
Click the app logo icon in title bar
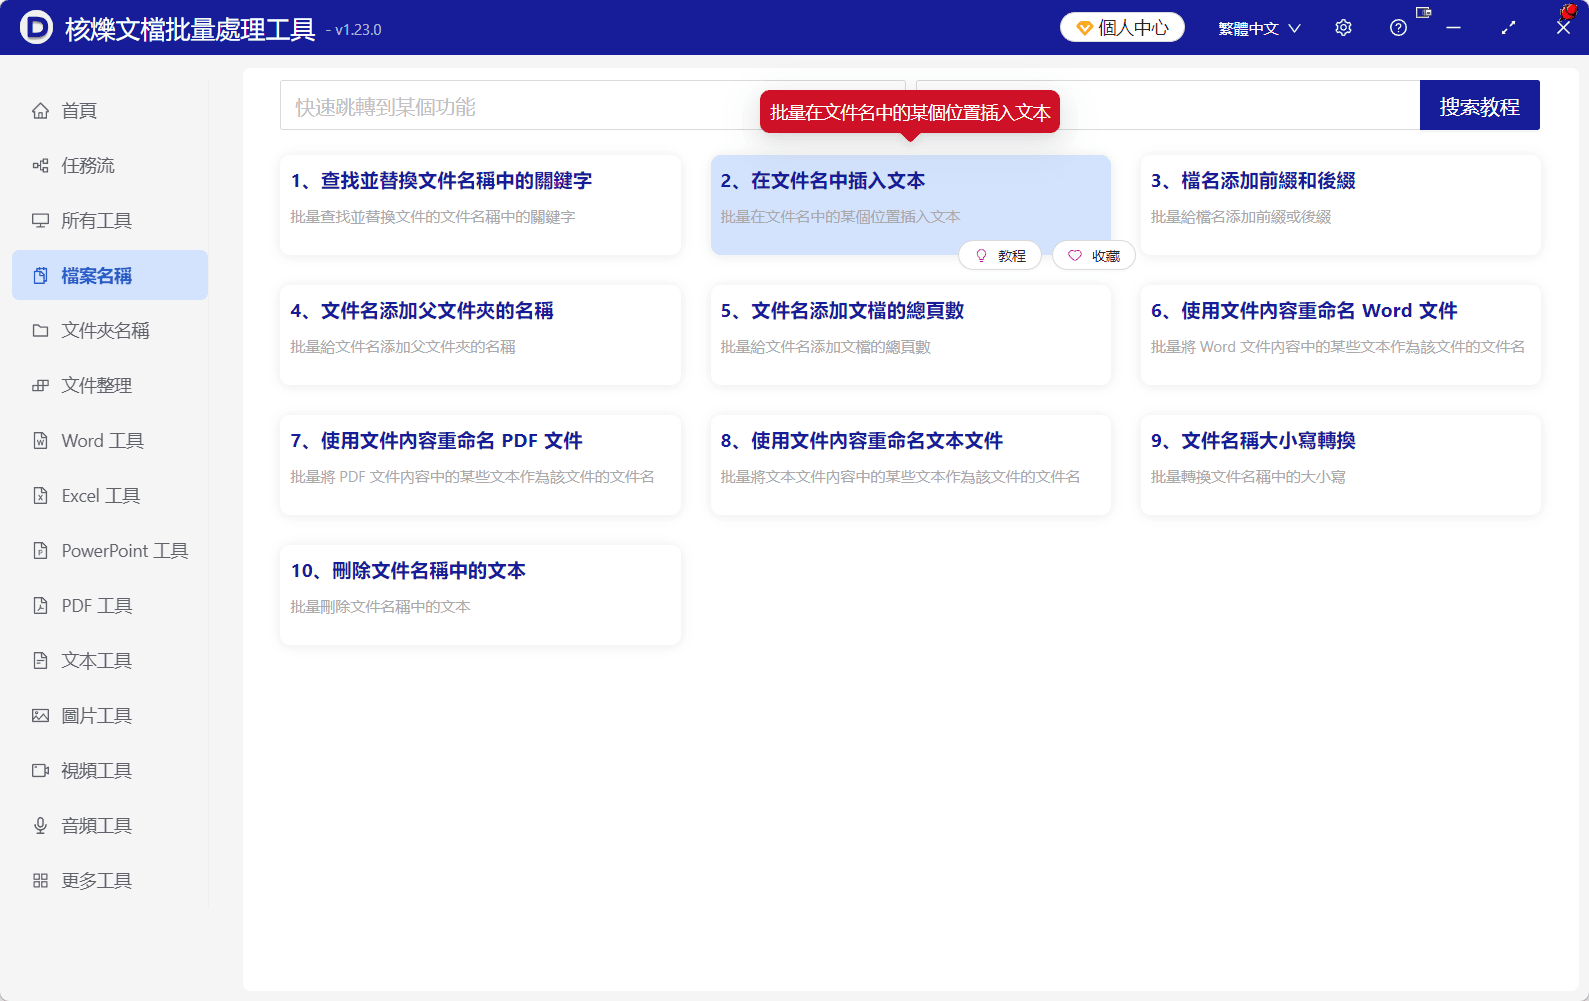36,28
